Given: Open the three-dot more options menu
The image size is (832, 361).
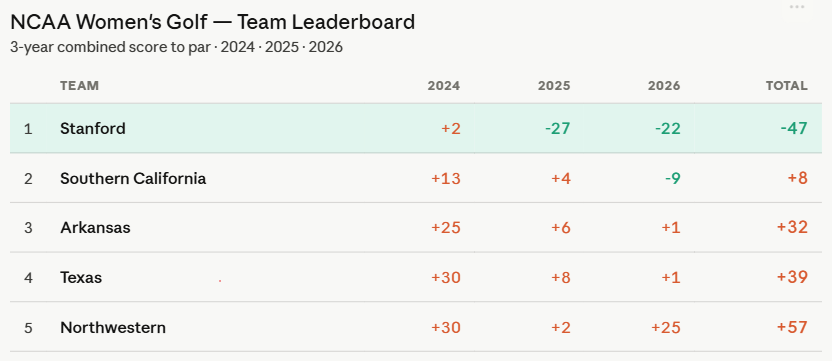Looking at the screenshot, I should pos(797,7).
